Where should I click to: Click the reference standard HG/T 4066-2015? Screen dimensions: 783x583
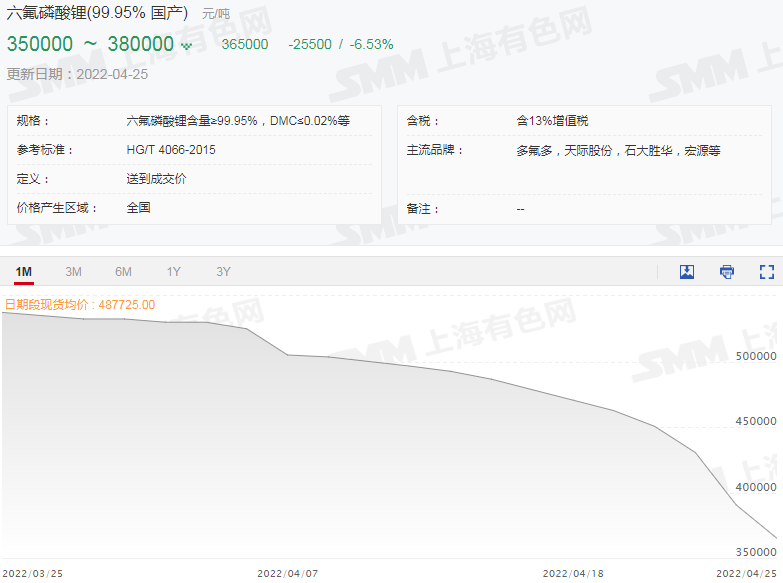pyautogui.click(x=171, y=150)
